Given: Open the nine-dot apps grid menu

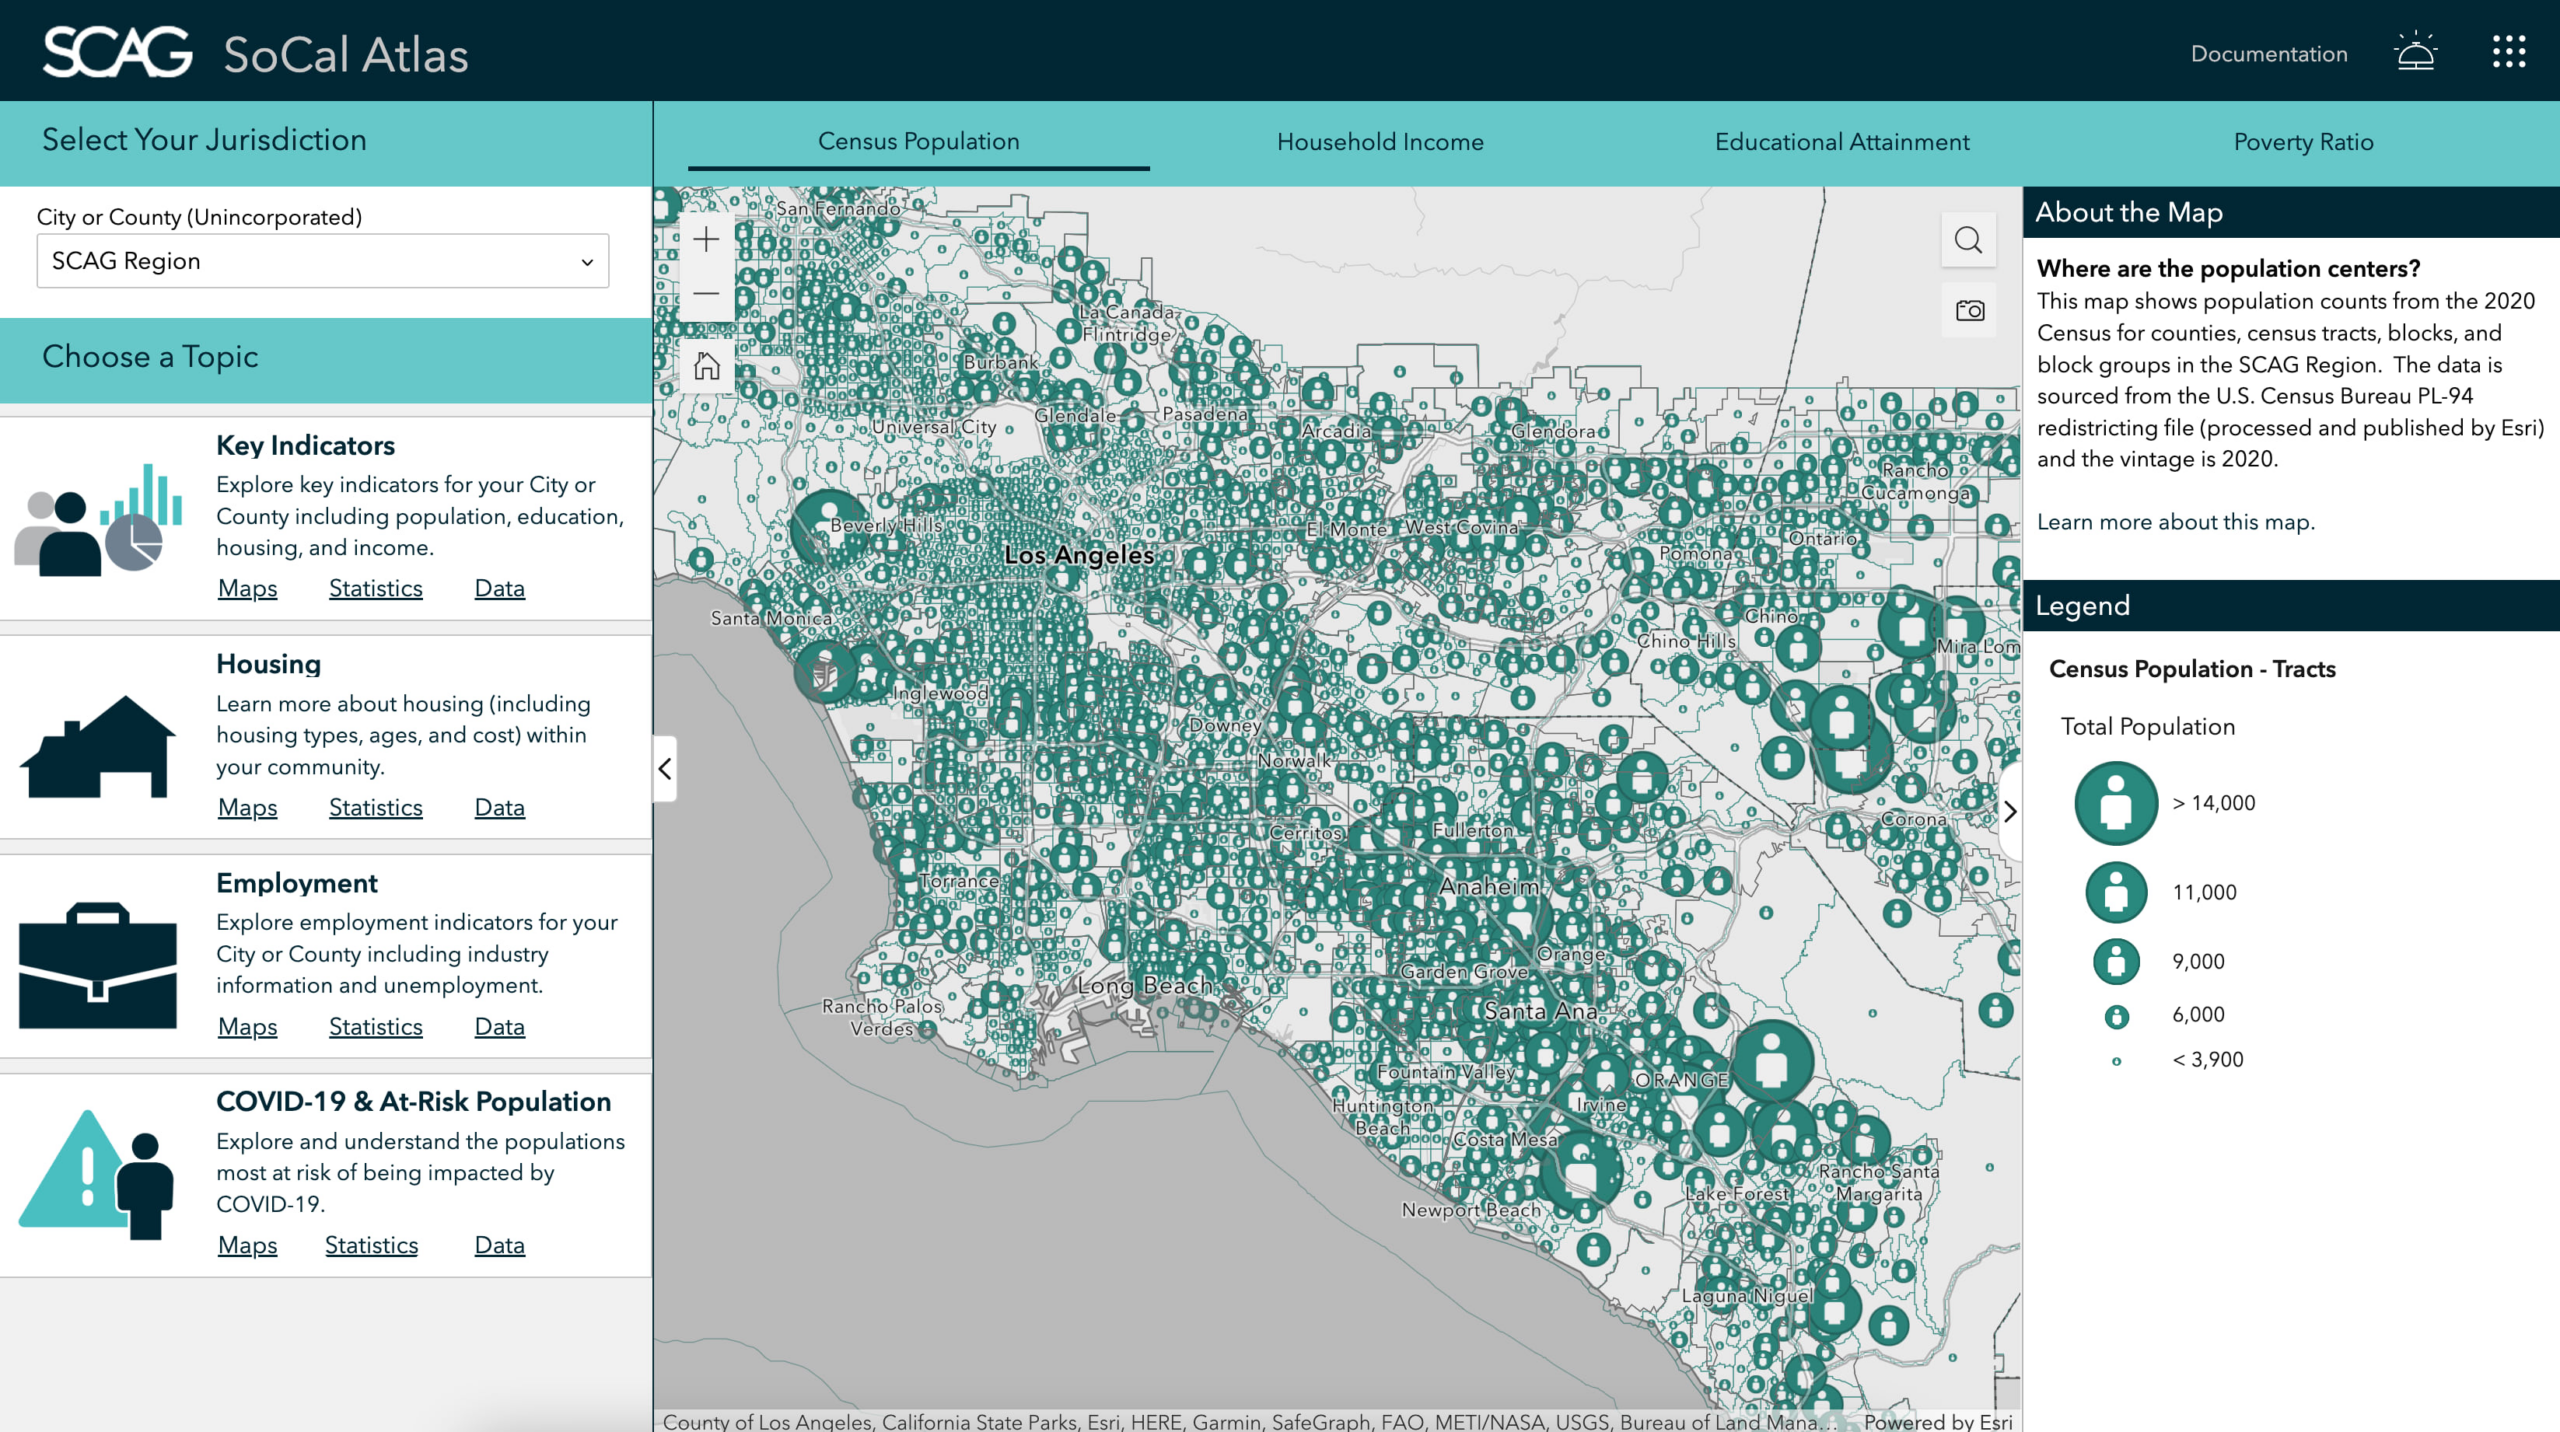Looking at the screenshot, I should coord(2508,52).
